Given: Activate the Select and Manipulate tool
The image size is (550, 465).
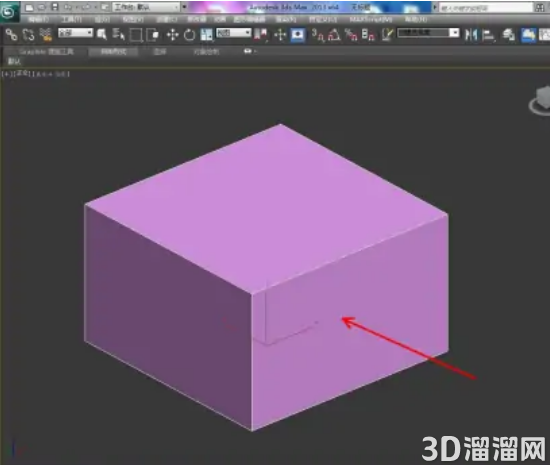Looking at the screenshot, I should click(x=280, y=35).
